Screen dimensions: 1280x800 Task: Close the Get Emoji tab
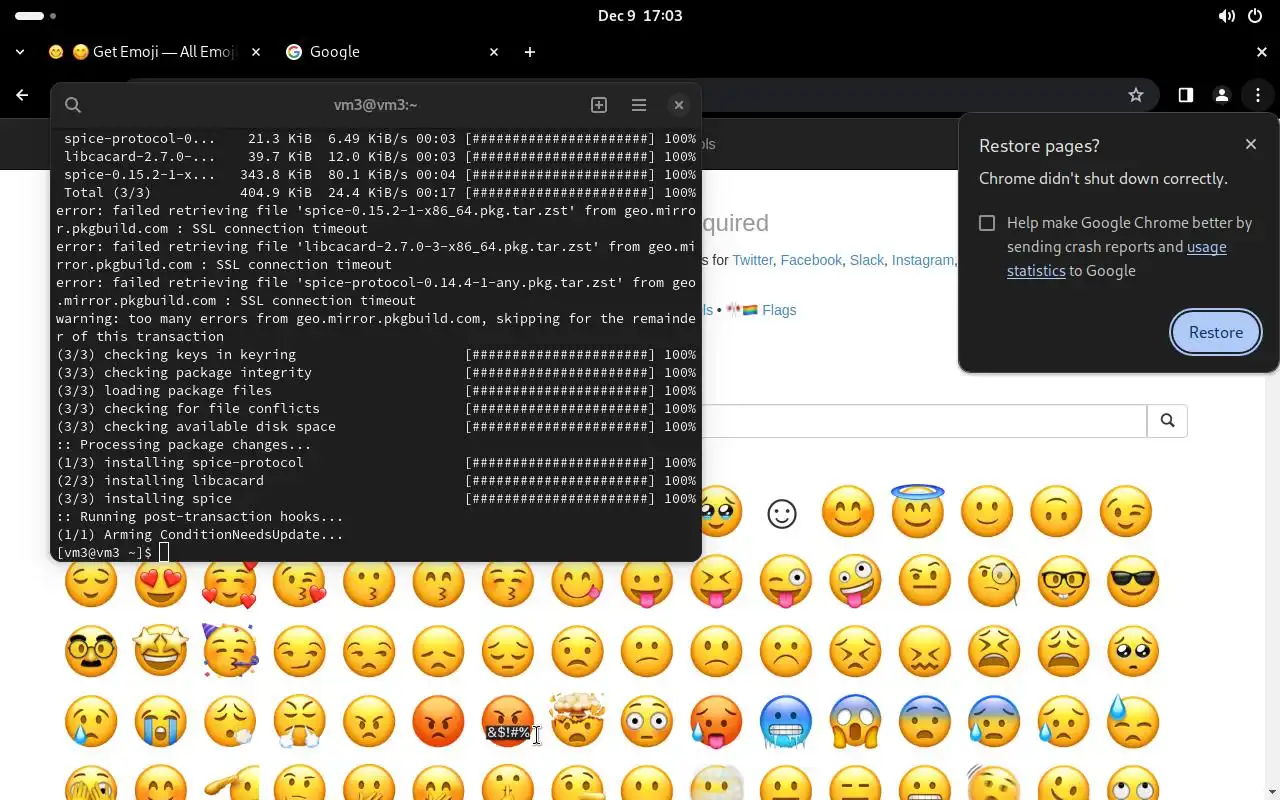click(x=256, y=52)
